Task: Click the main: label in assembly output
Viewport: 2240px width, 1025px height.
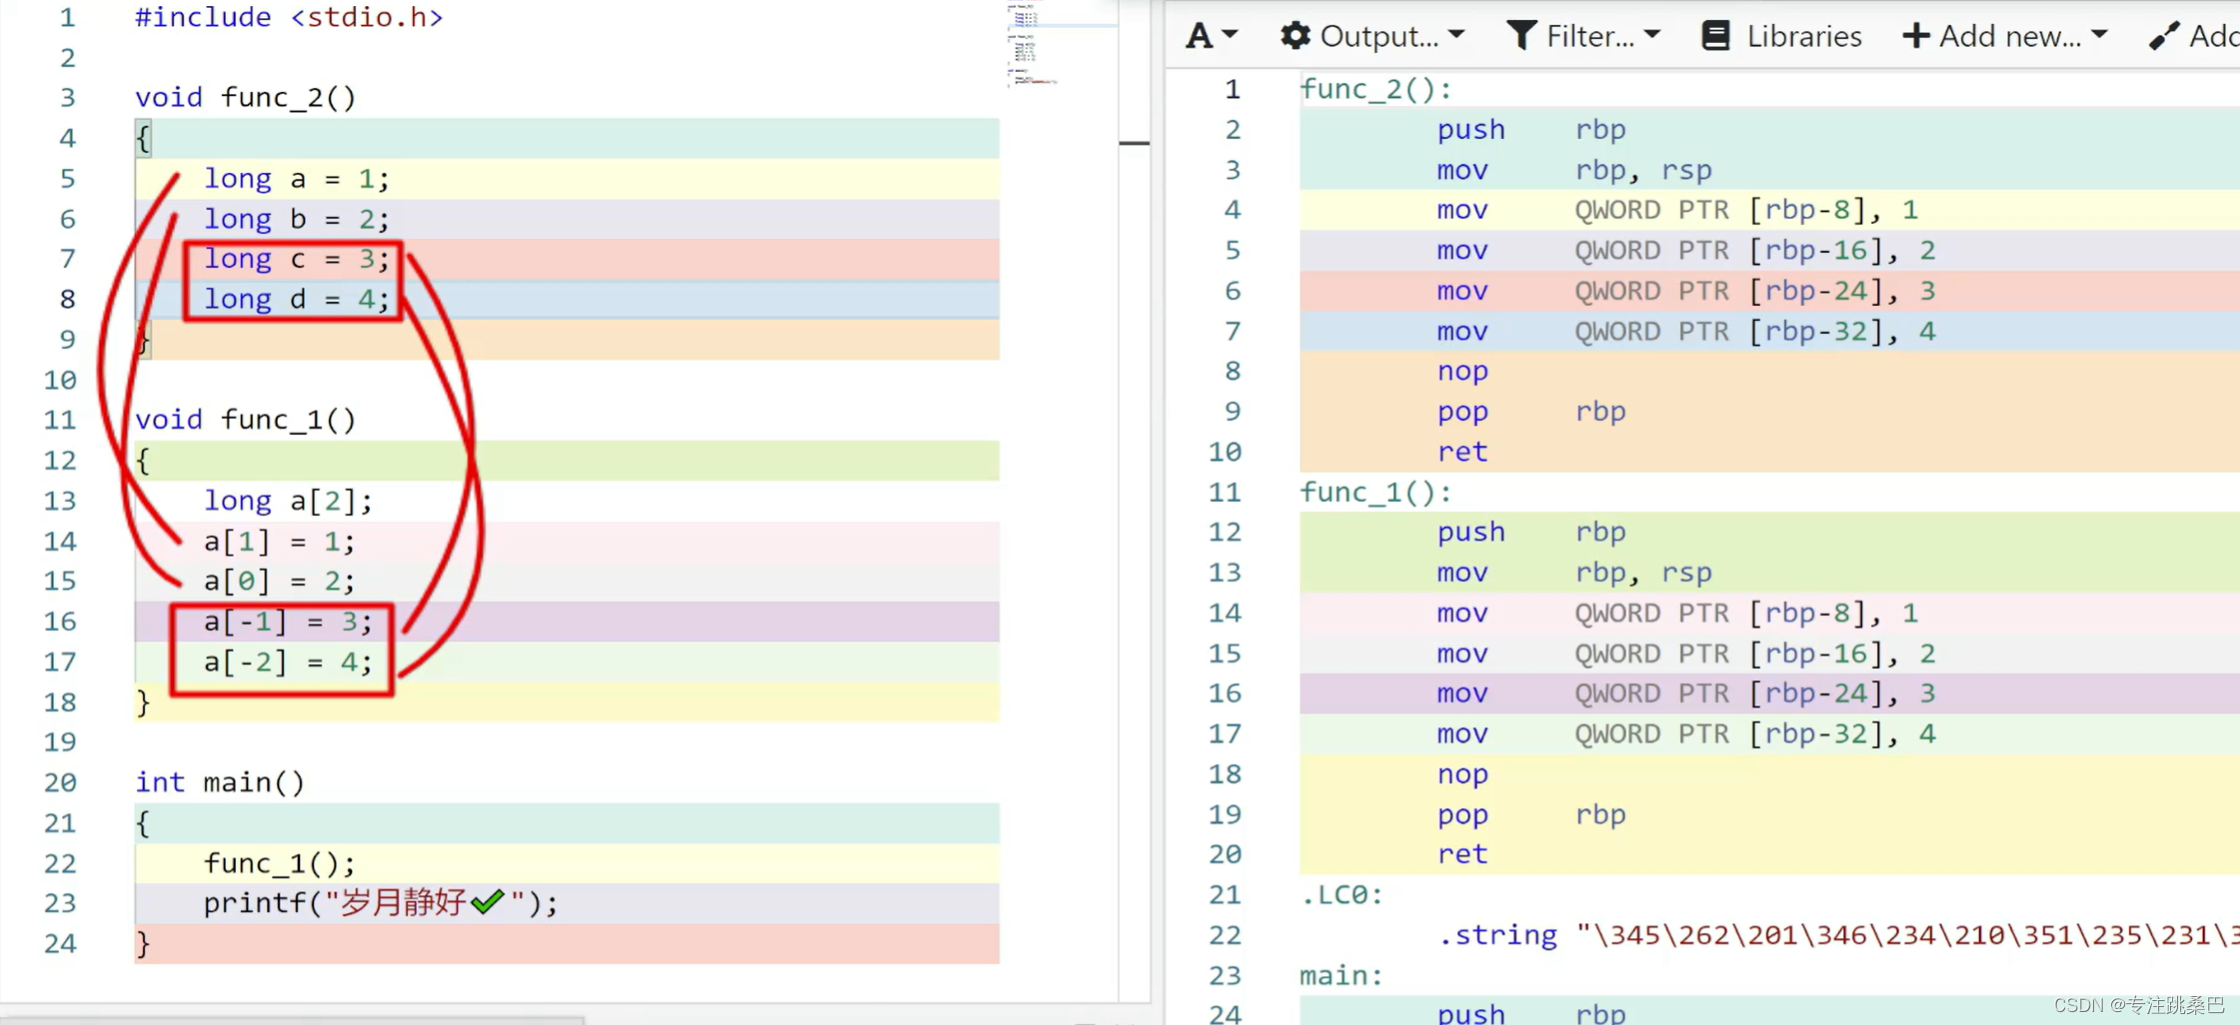Action: click(x=1341, y=975)
